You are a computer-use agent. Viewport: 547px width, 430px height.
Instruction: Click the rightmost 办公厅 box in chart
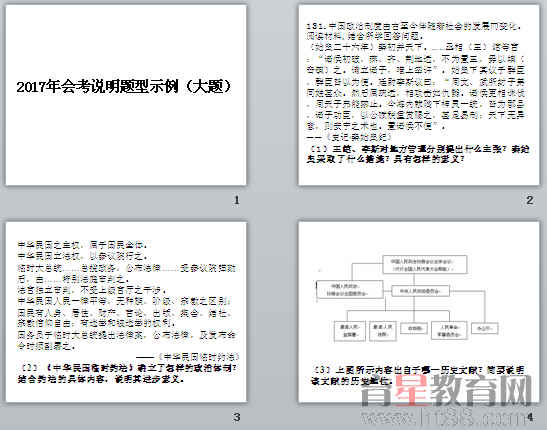click(484, 328)
